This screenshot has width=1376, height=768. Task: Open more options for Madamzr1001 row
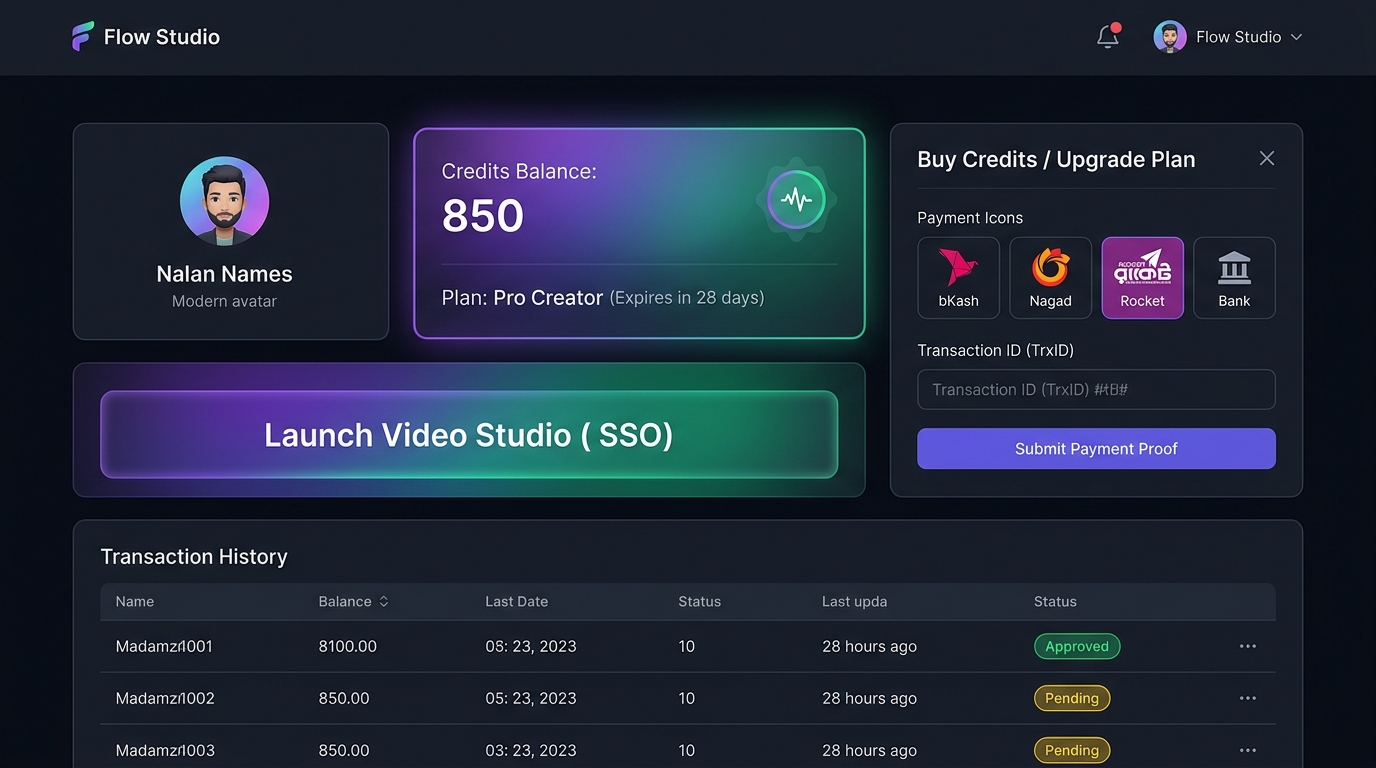coord(1247,646)
